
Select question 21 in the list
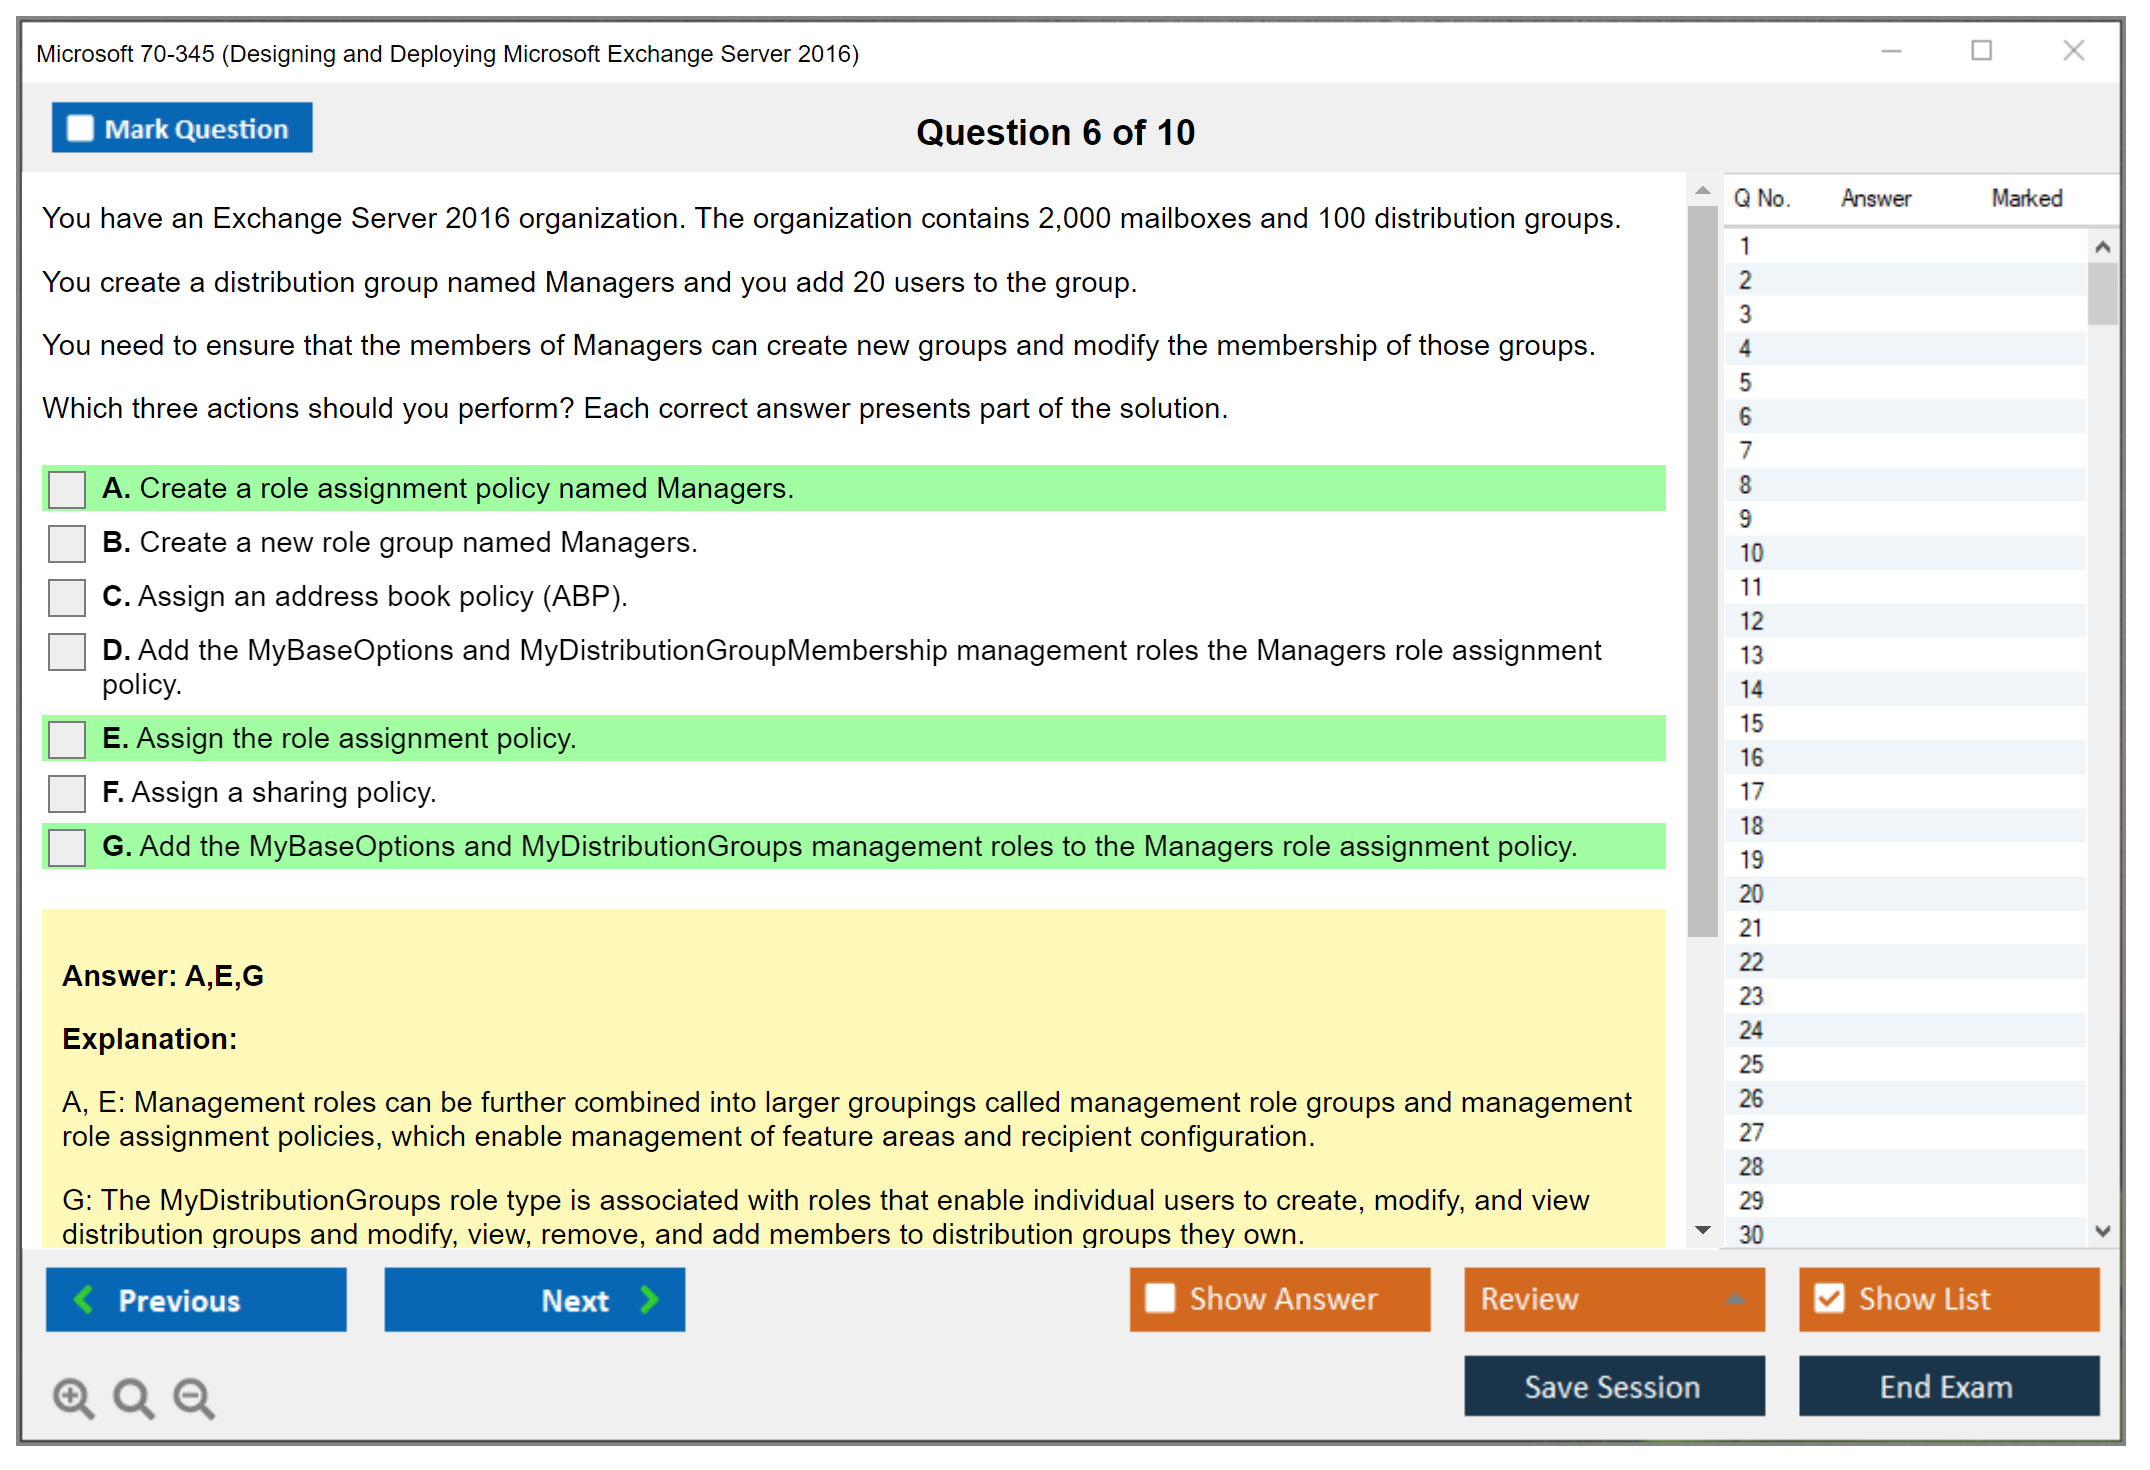tap(1751, 928)
